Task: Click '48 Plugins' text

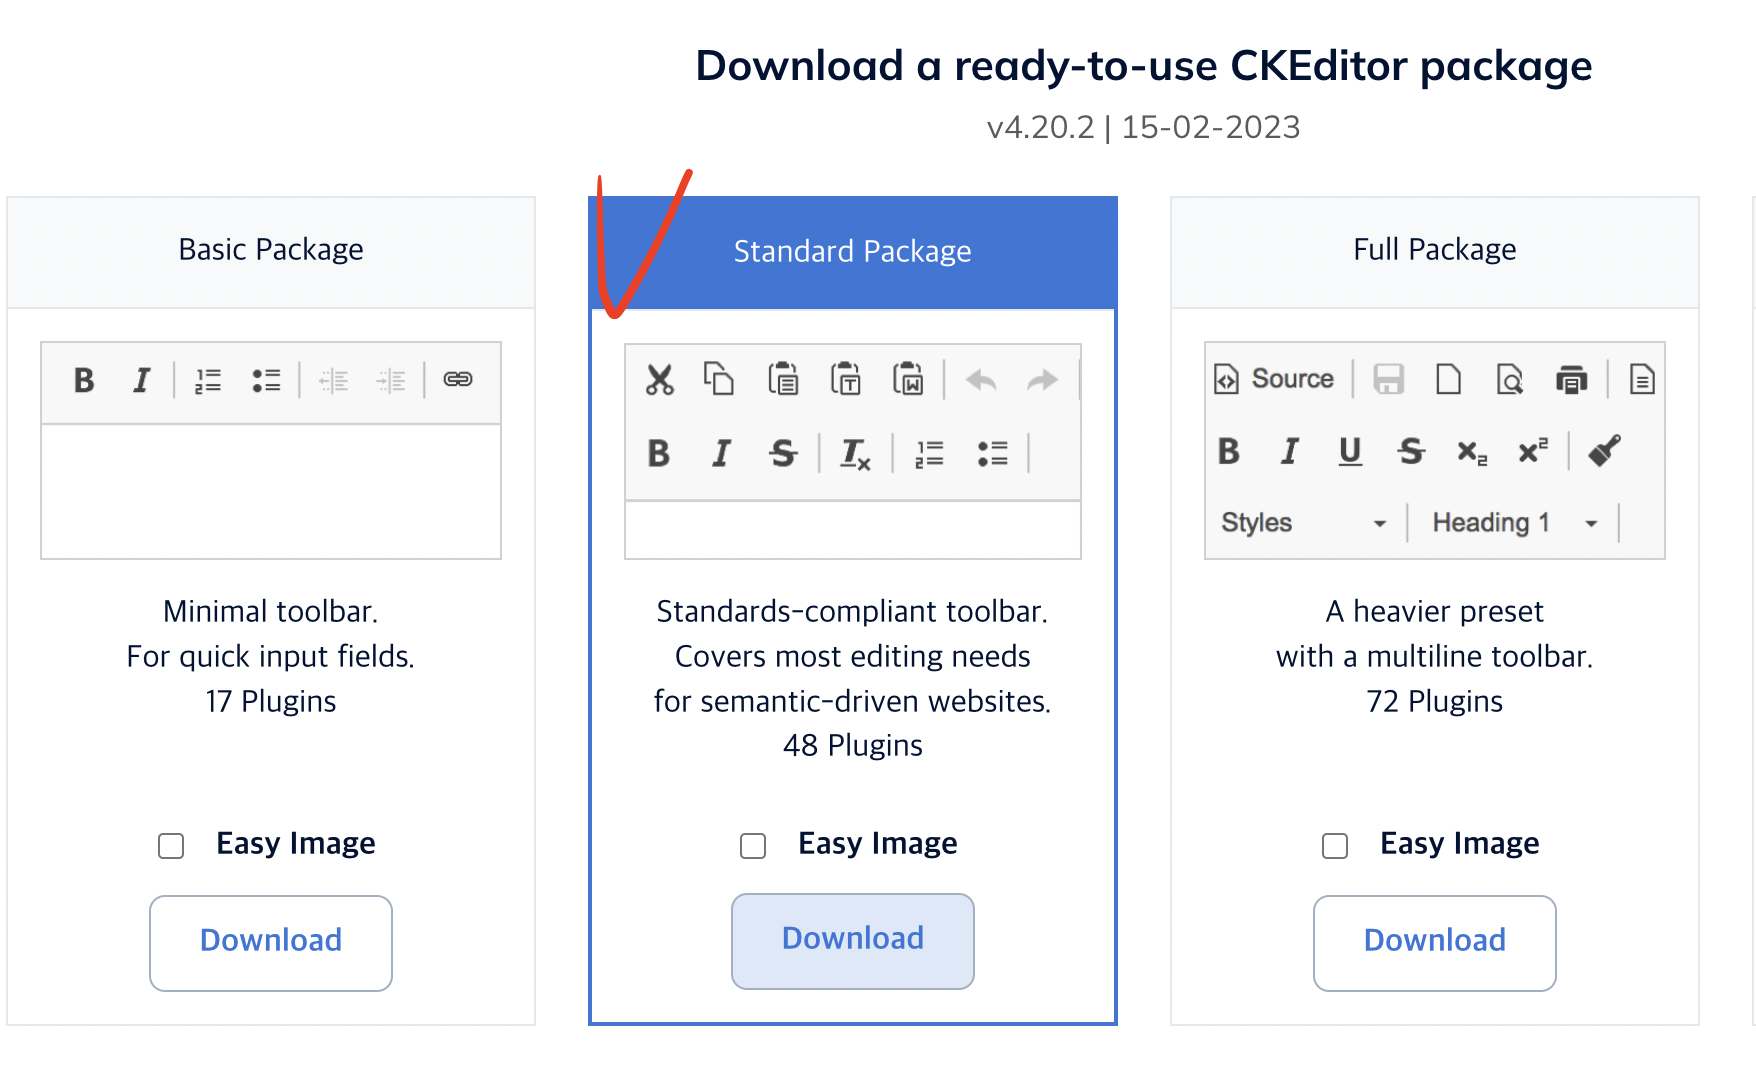Action: tap(853, 745)
